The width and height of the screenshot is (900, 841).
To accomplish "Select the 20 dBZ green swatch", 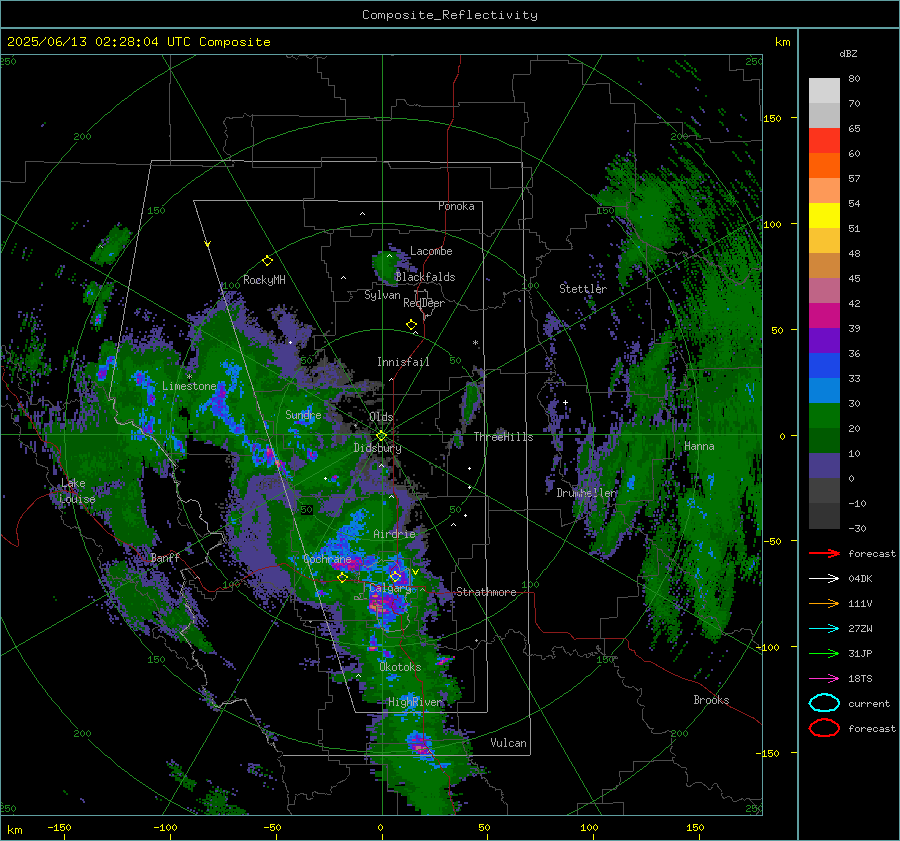I will (x=824, y=415).
